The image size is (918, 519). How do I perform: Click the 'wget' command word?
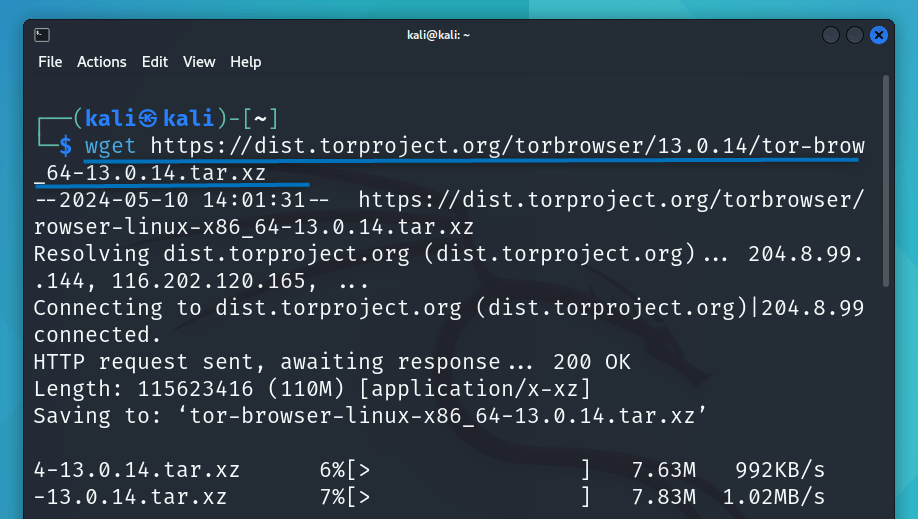click(110, 145)
